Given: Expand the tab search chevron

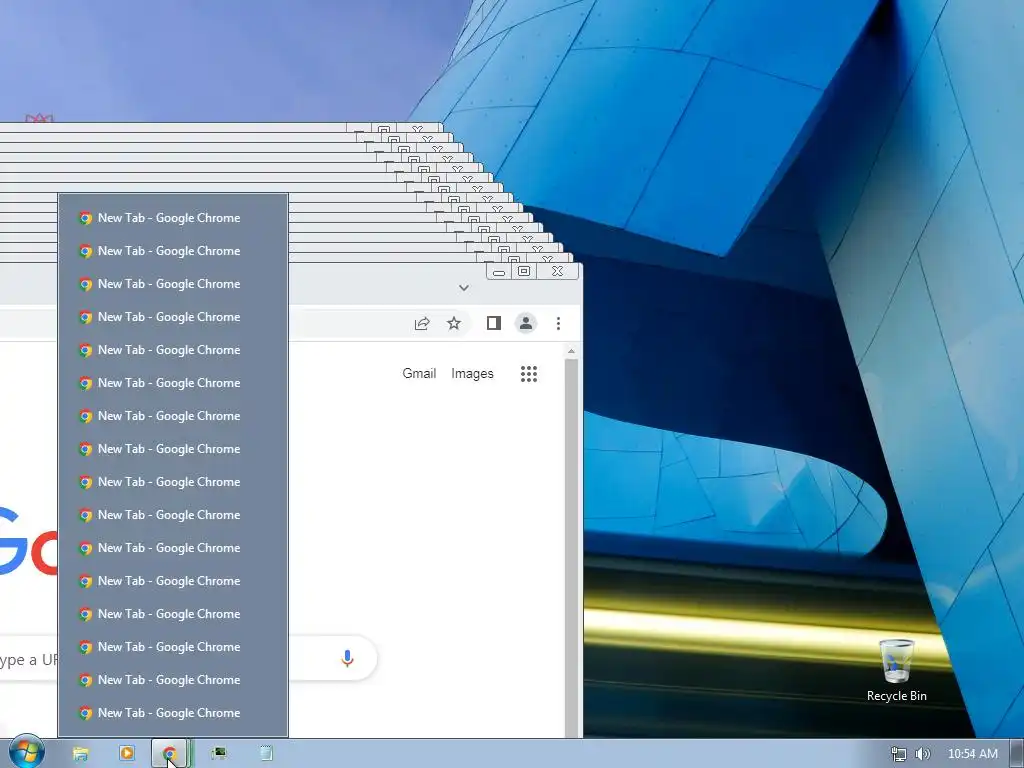Looking at the screenshot, I should [x=464, y=287].
